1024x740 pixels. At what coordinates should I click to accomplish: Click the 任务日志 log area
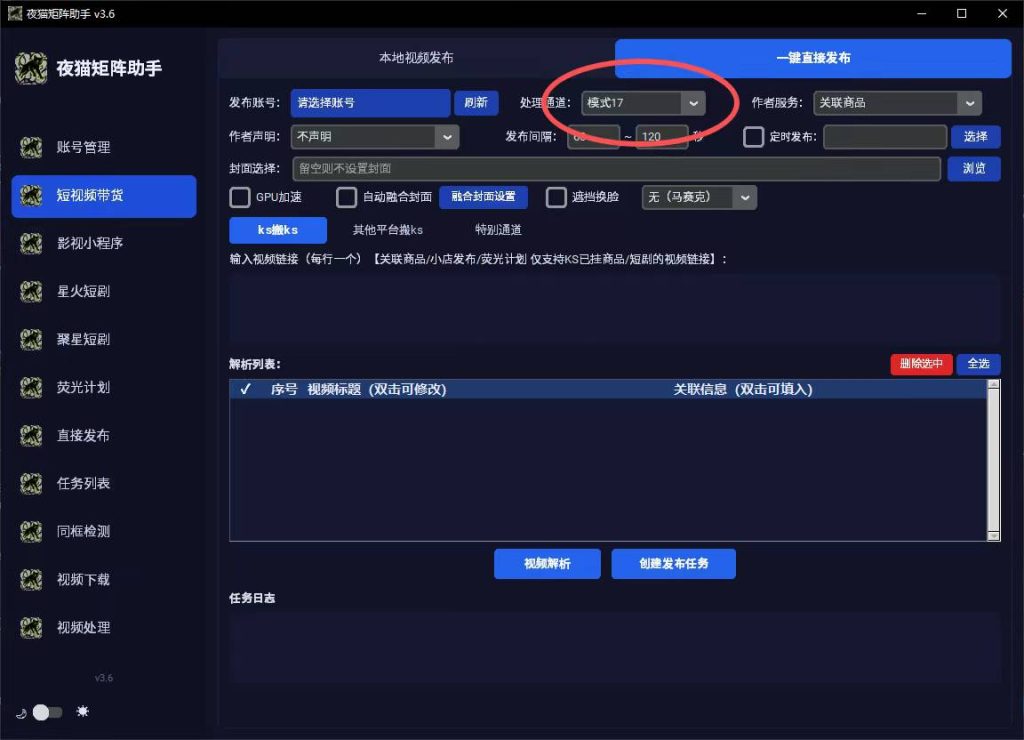(615, 649)
